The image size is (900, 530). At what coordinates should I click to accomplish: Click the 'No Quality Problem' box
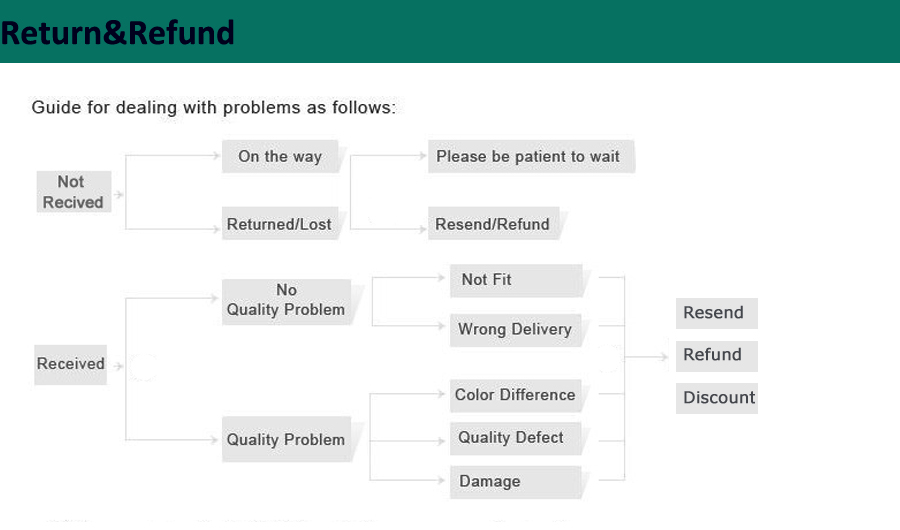click(286, 300)
